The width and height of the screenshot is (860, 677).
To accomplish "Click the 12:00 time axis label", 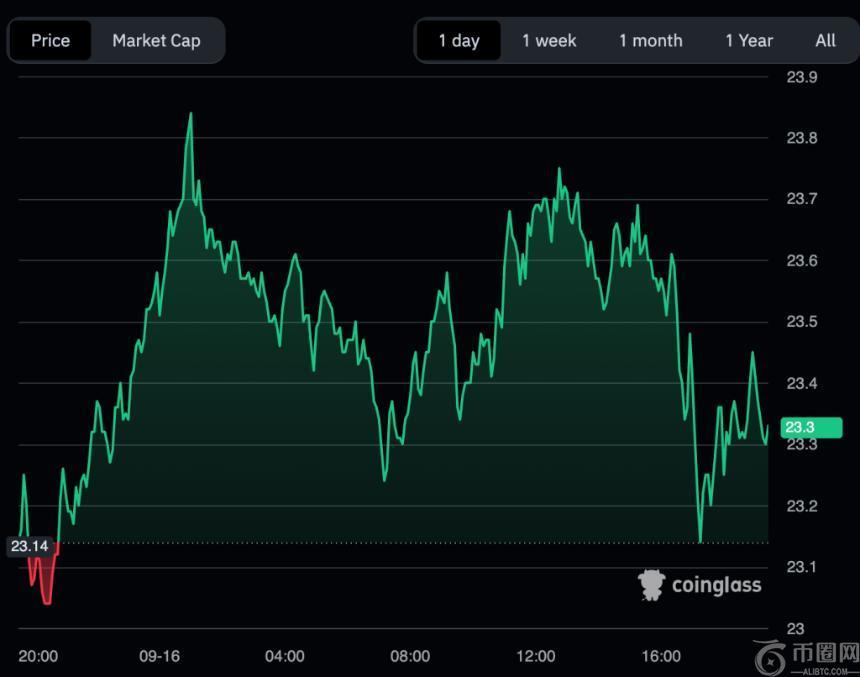I will point(536,656).
